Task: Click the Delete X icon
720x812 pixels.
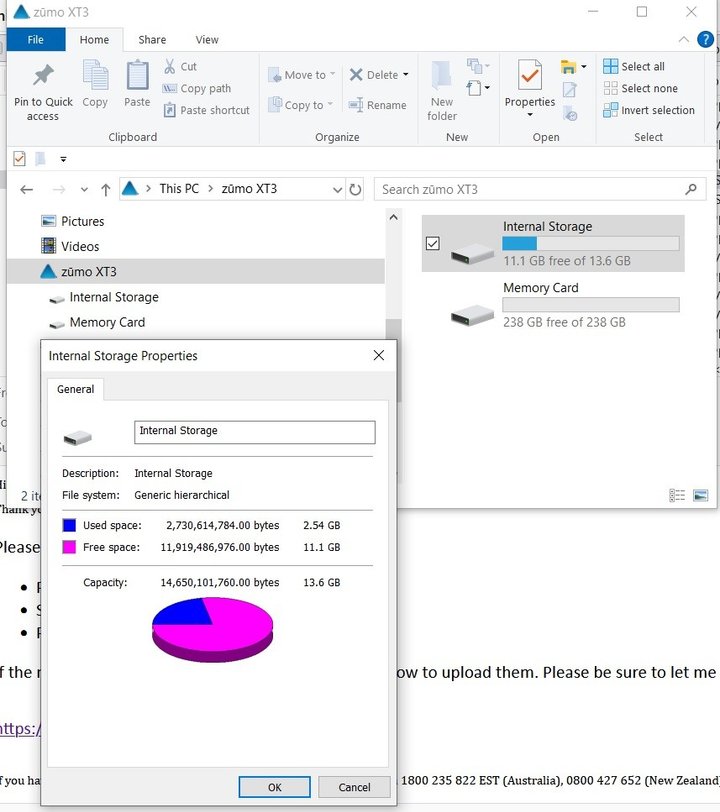Action: [x=356, y=75]
